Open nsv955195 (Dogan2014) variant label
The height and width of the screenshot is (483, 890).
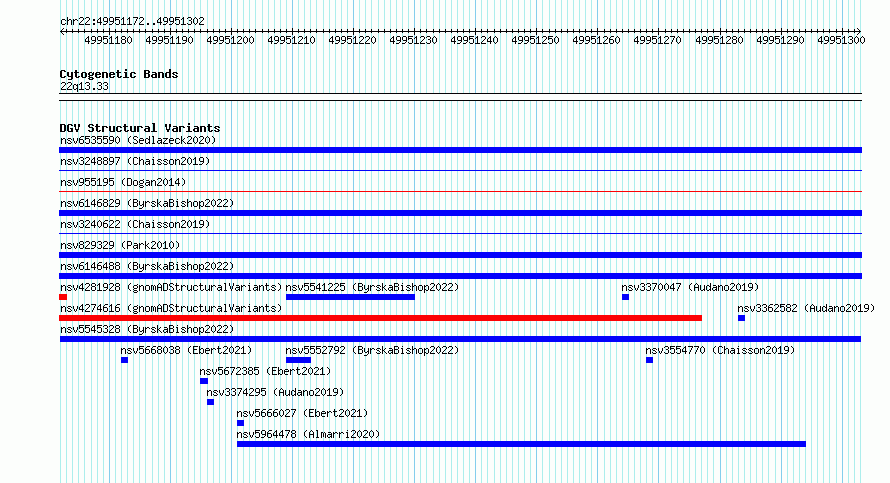coord(123,182)
